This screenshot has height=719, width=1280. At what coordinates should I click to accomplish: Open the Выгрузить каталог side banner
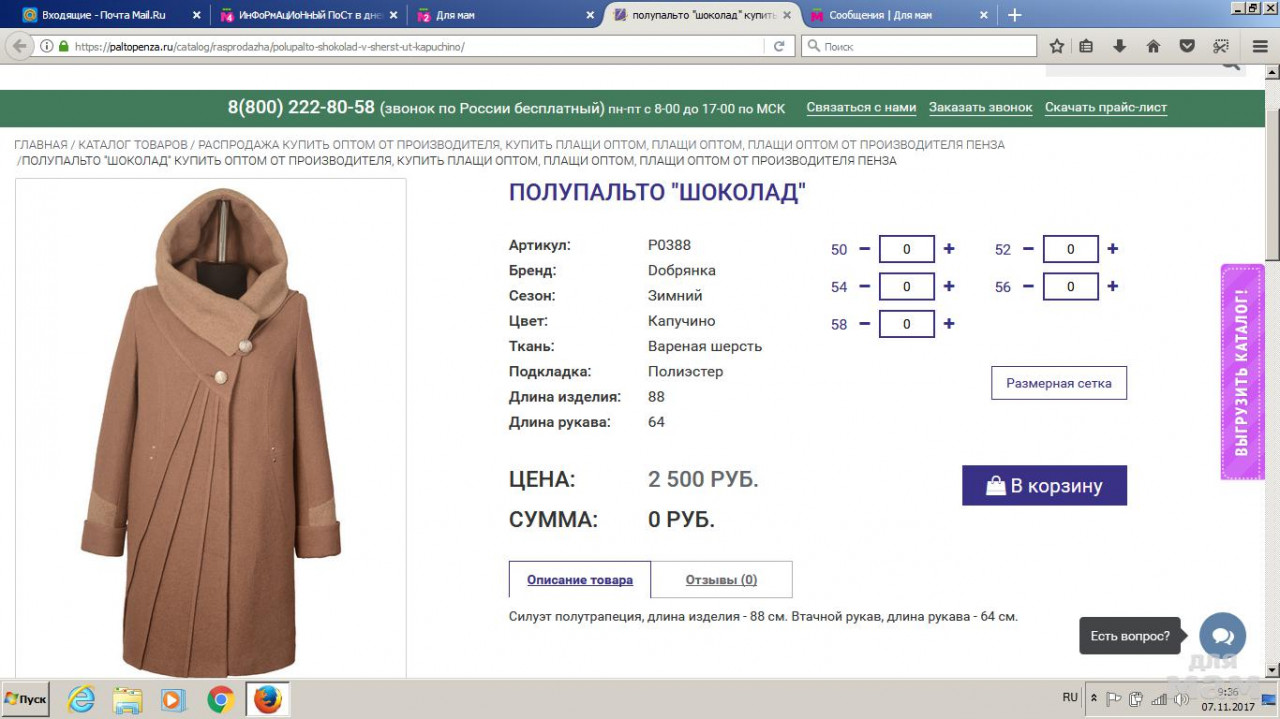click(x=1242, y=372)
